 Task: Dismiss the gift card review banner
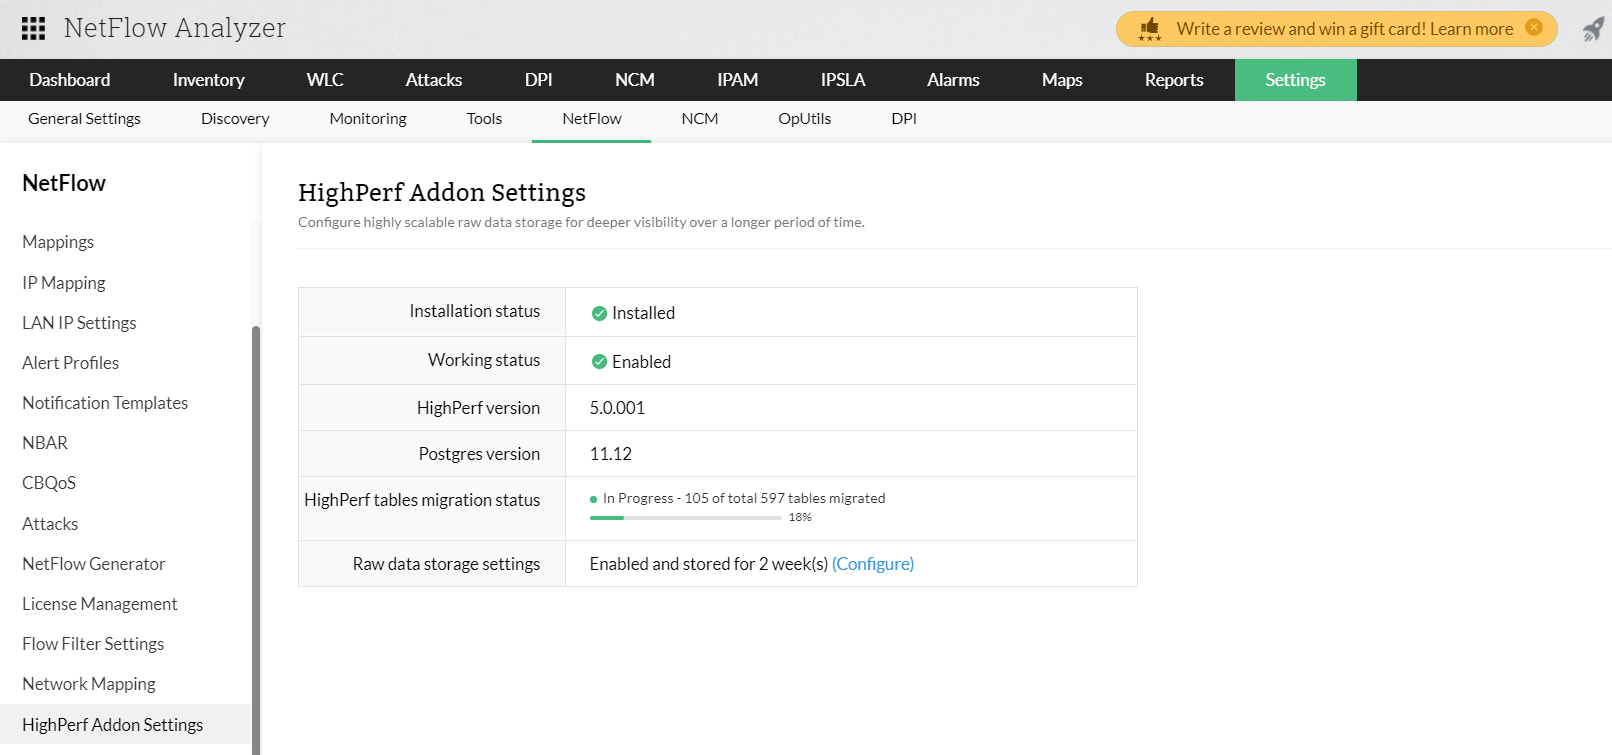tap(1533, 28)
